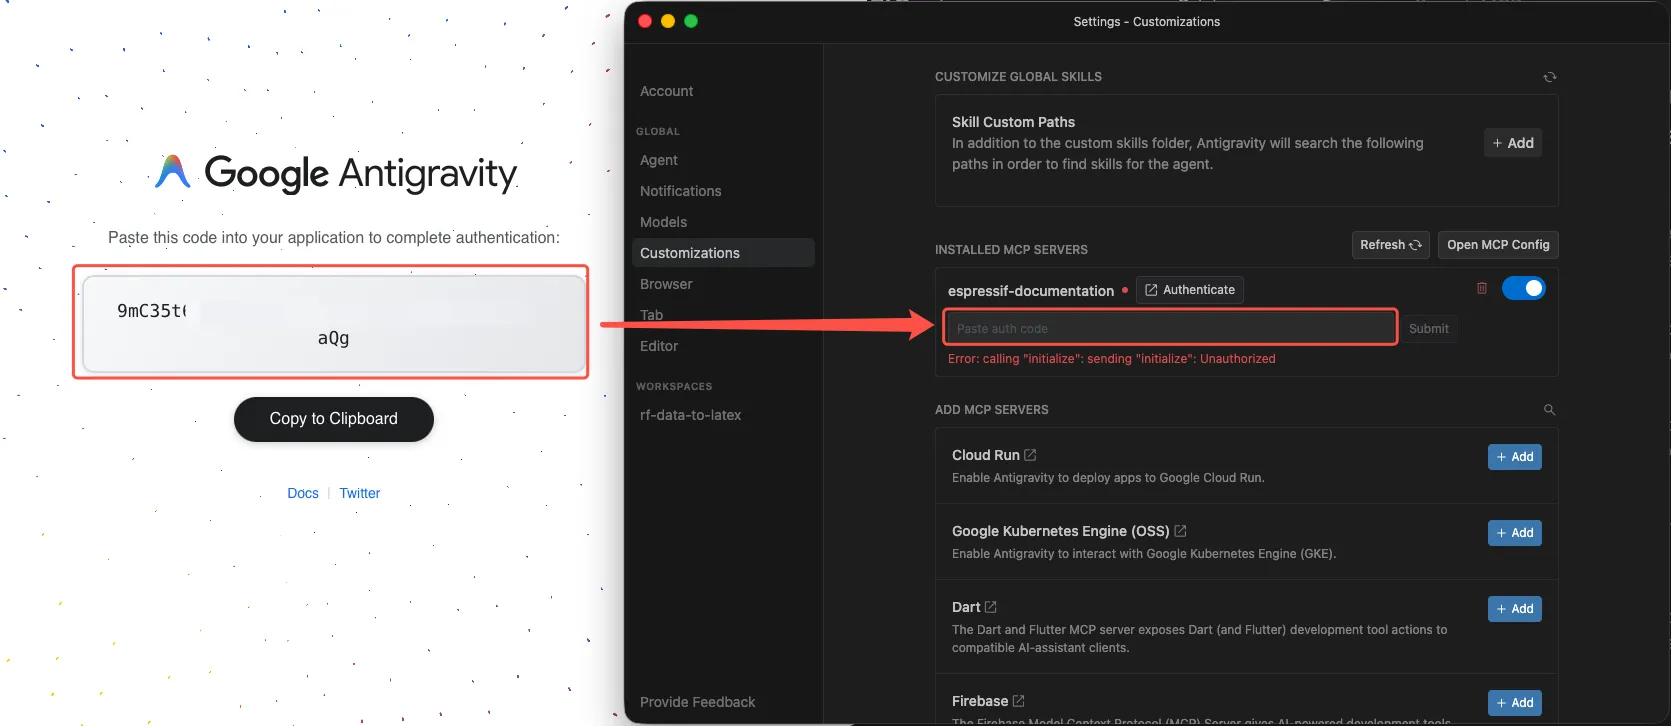Add the Firebase MCP server
This screenshot has height=726, width=1671.
pos(1515,703)
